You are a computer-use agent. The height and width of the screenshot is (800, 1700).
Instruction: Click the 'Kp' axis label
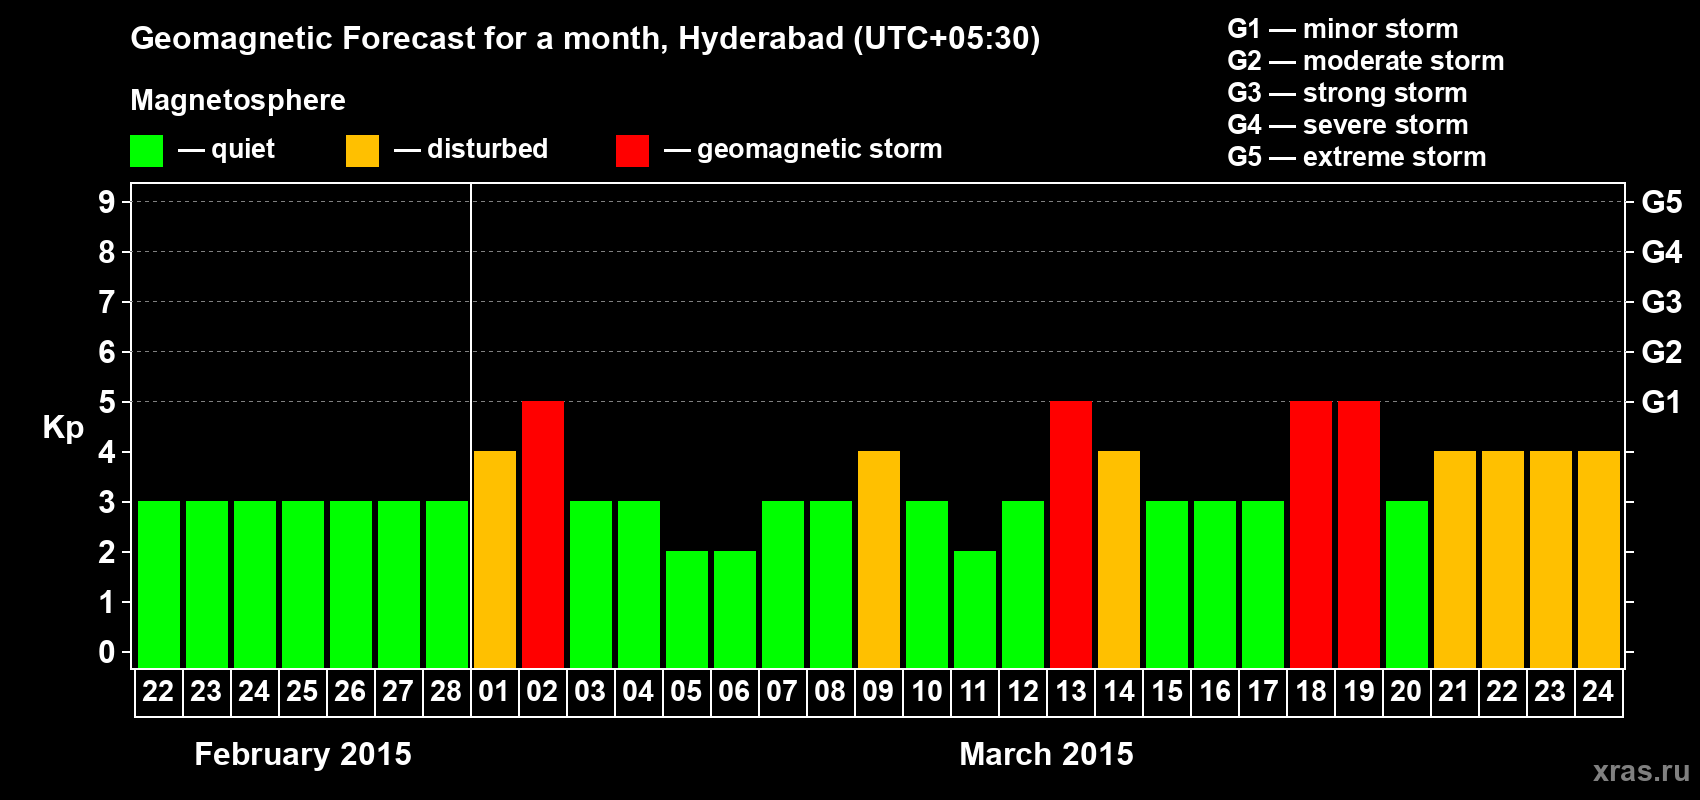tap(63, 428)
